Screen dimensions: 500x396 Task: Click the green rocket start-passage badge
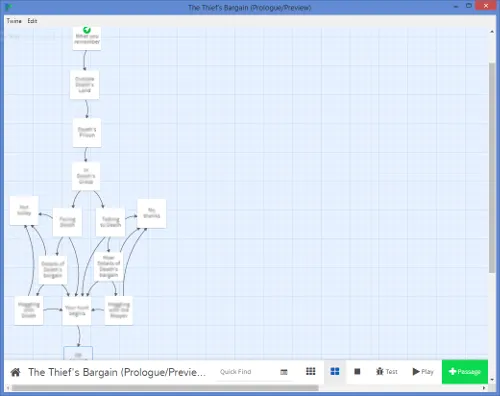pos(87,30)
